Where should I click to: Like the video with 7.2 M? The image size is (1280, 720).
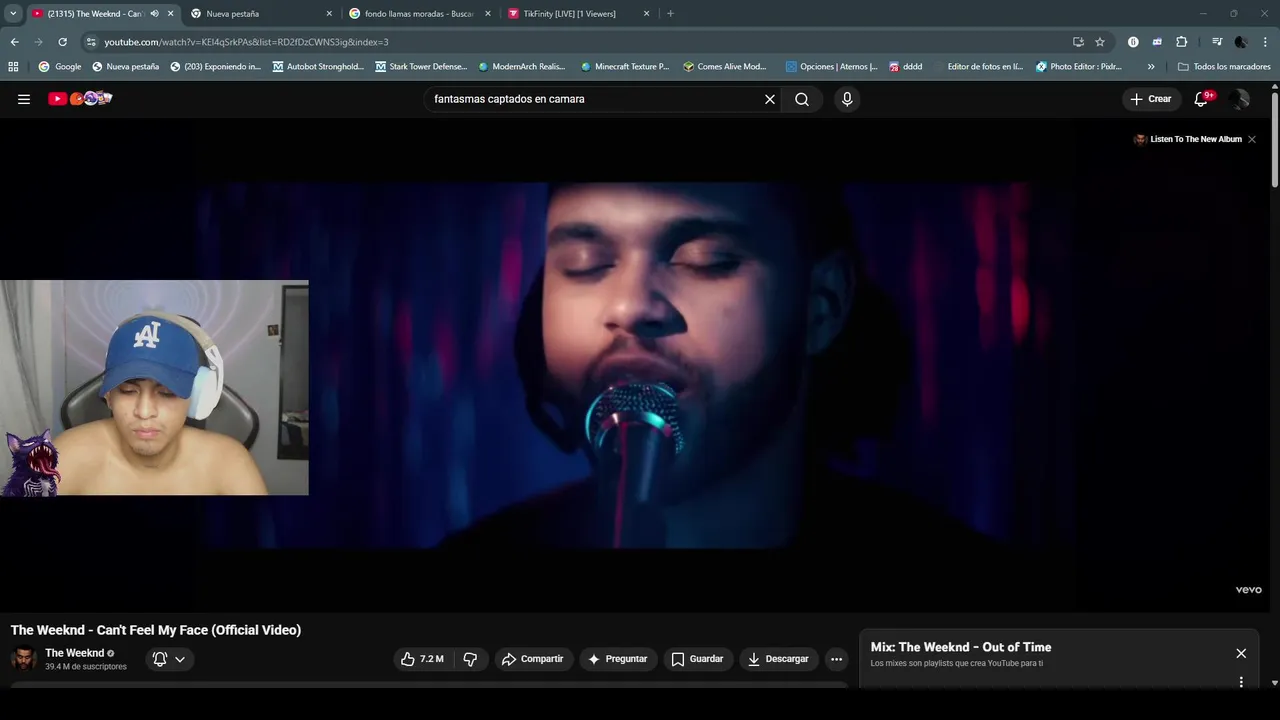click(x=422, y=659)
